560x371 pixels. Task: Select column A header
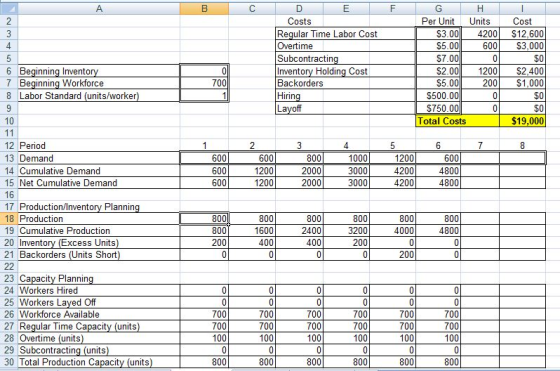click(99, 8)
